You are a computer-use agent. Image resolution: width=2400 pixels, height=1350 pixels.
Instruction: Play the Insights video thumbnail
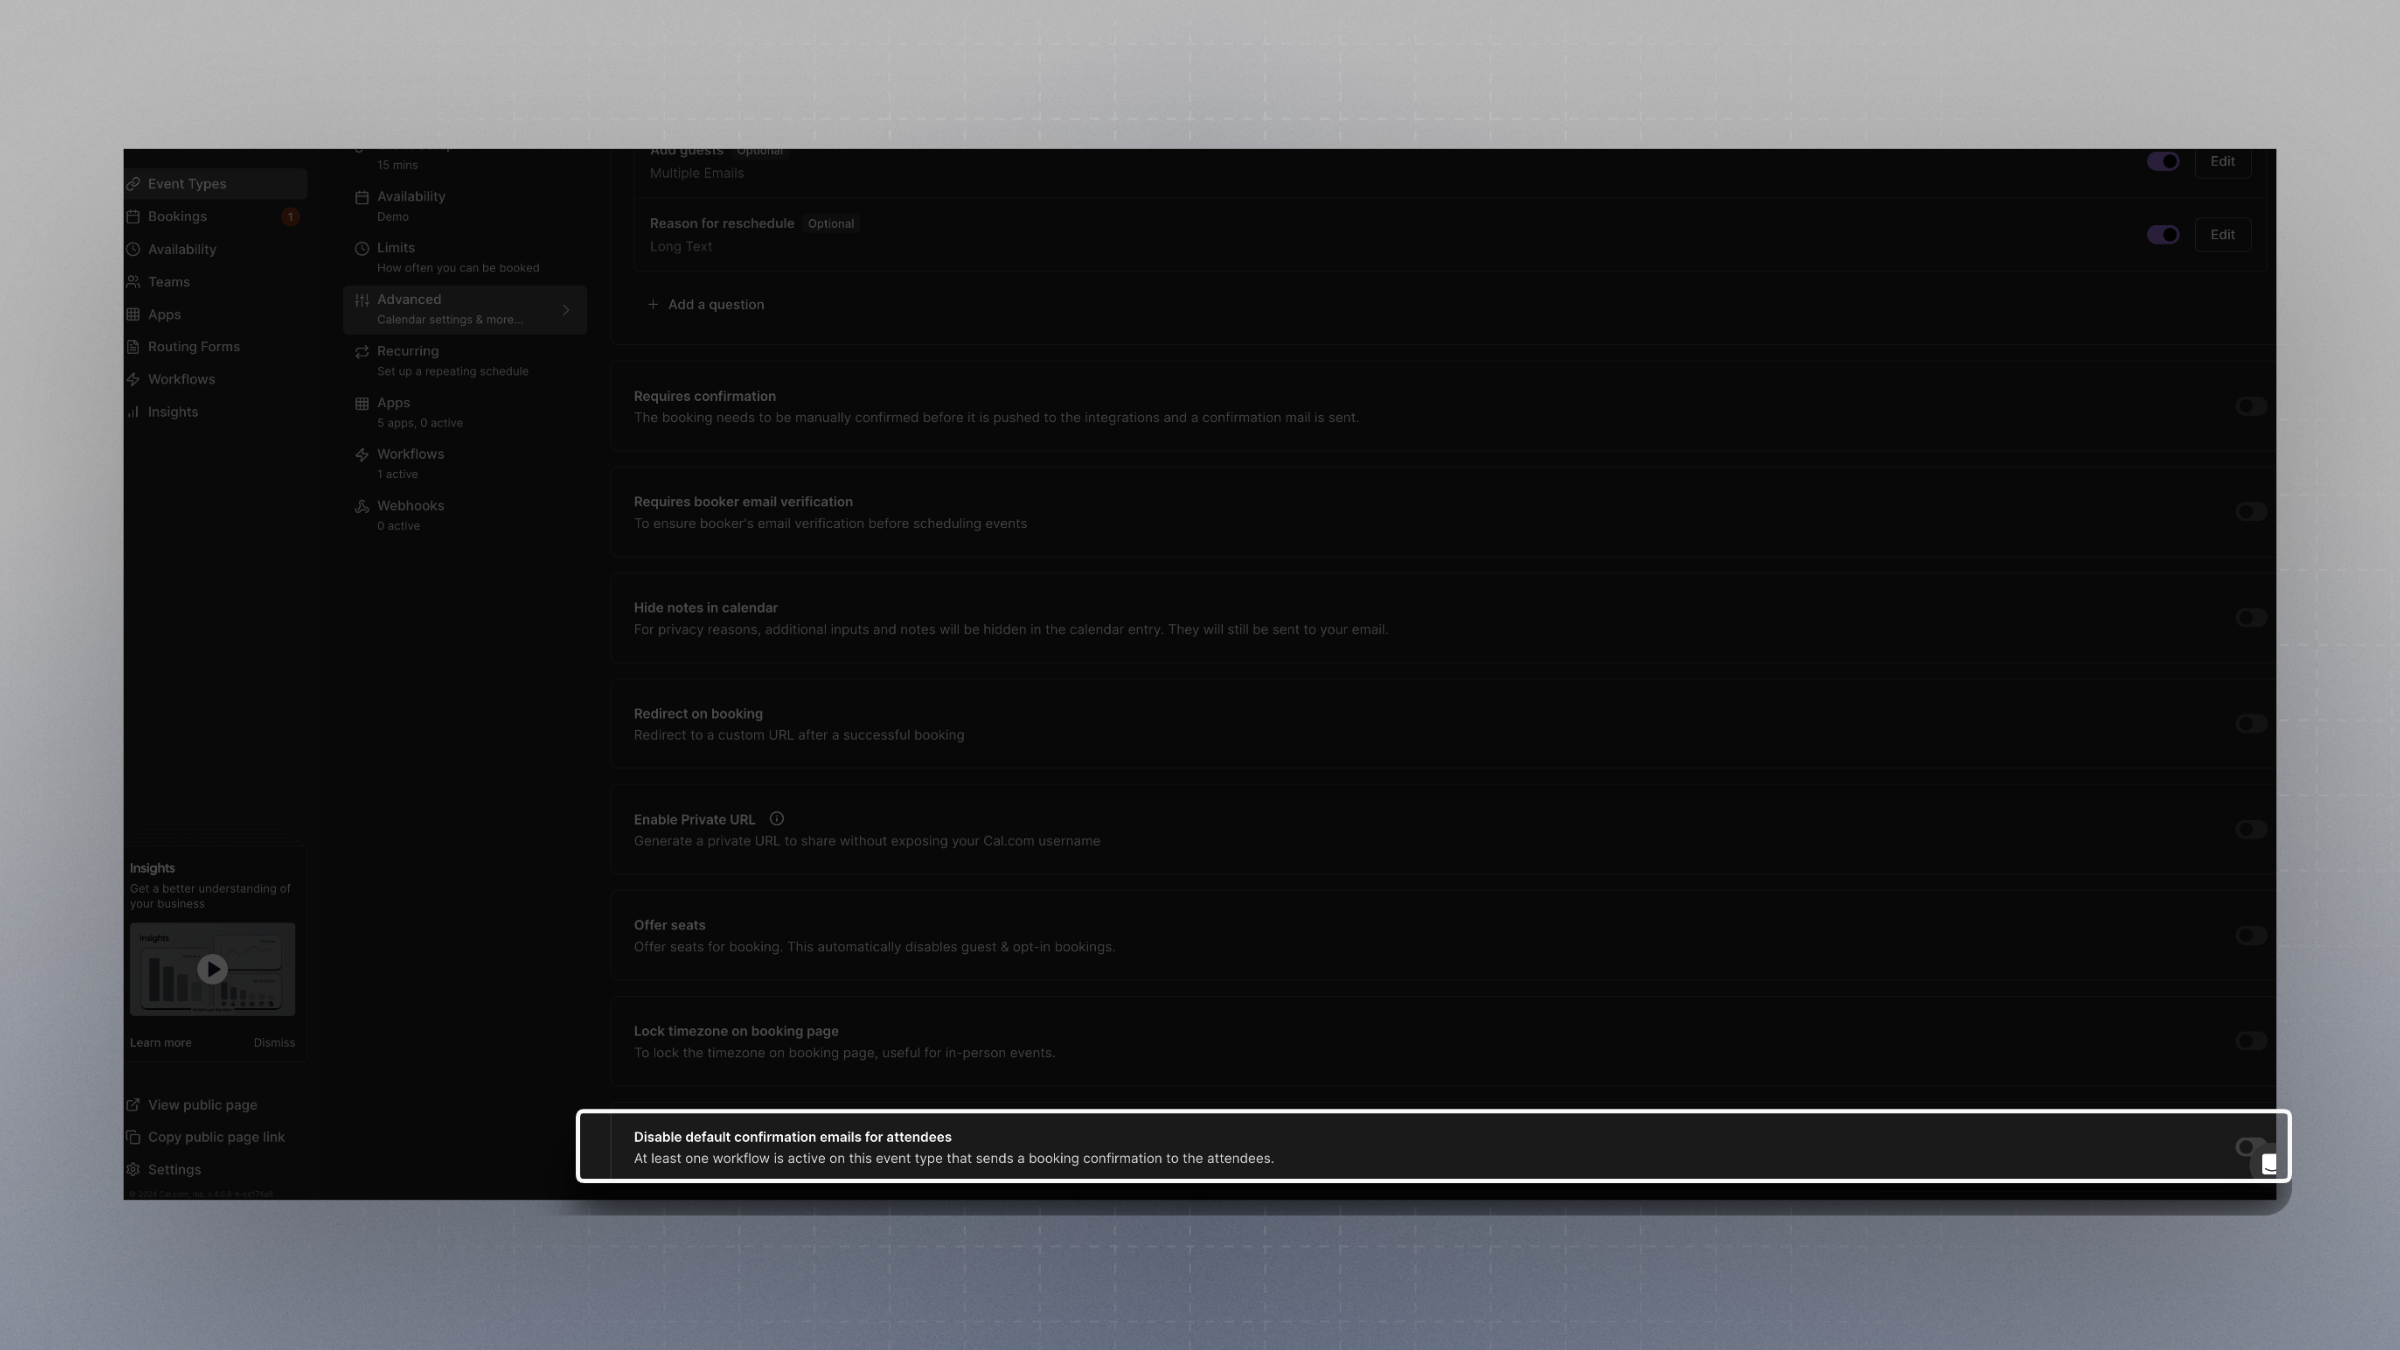[212, 969]
